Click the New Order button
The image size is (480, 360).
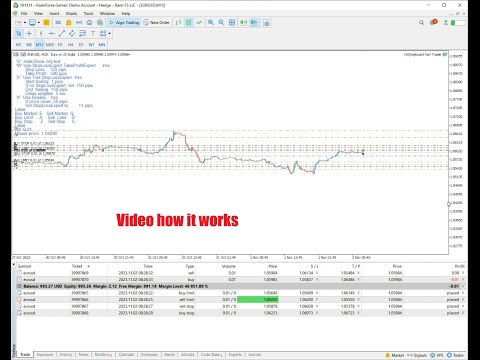(156, 23)
